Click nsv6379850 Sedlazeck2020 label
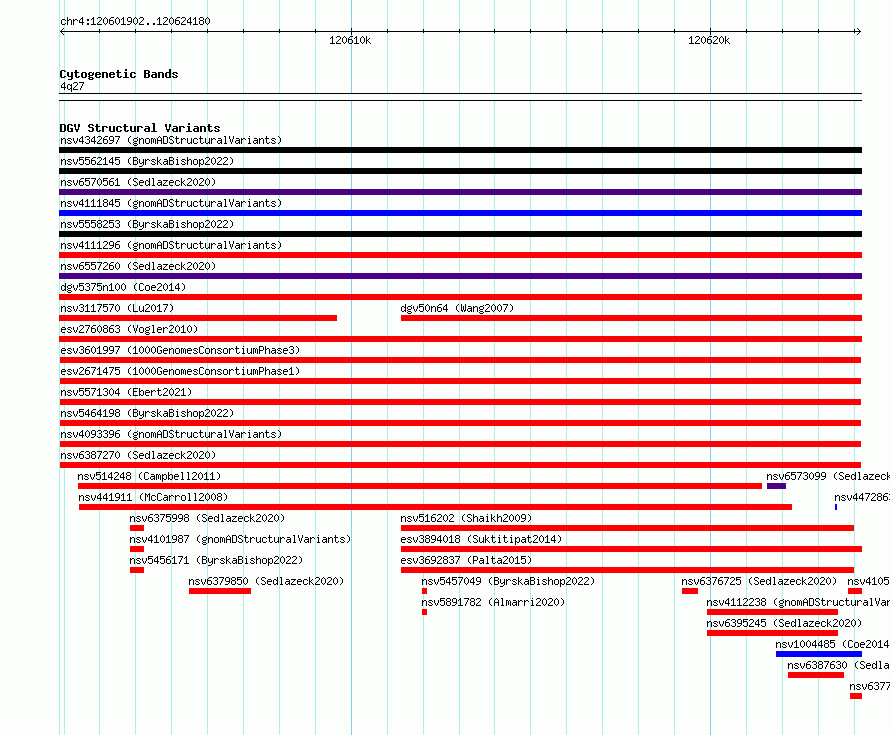Viewport: 890px width, 735px height. (266, 581)
